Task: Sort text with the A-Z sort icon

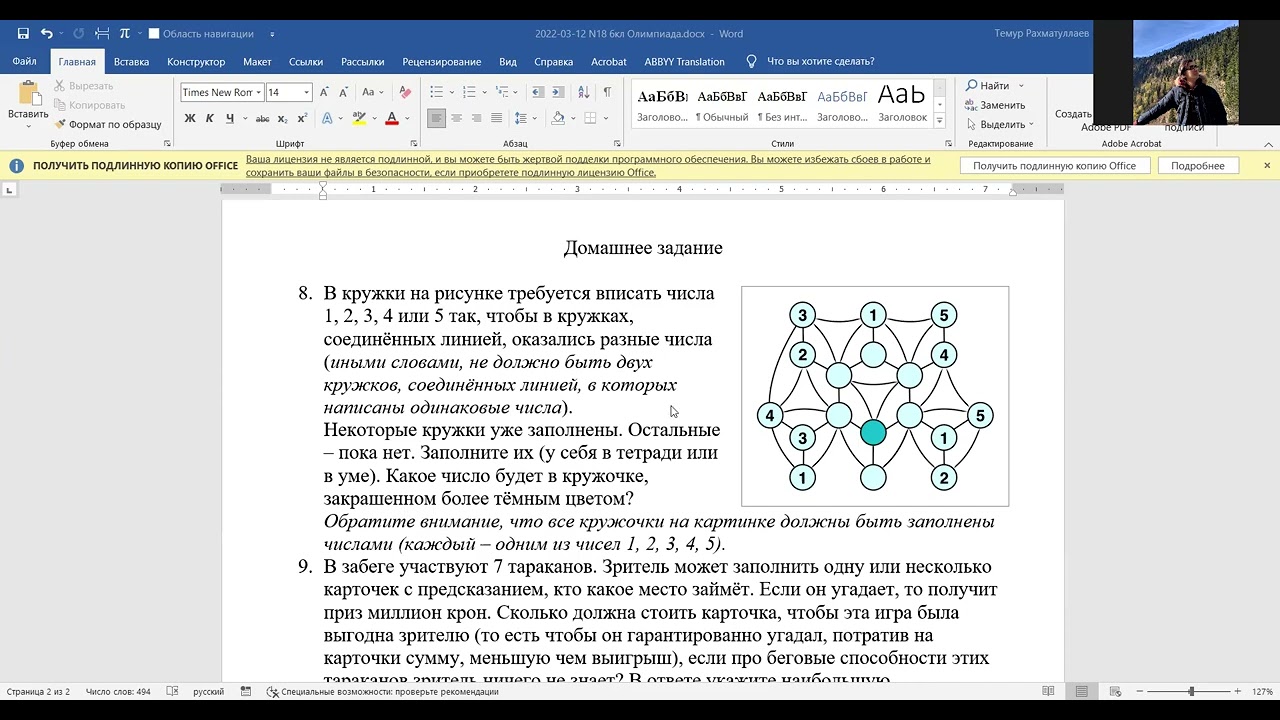Action: 583,92
